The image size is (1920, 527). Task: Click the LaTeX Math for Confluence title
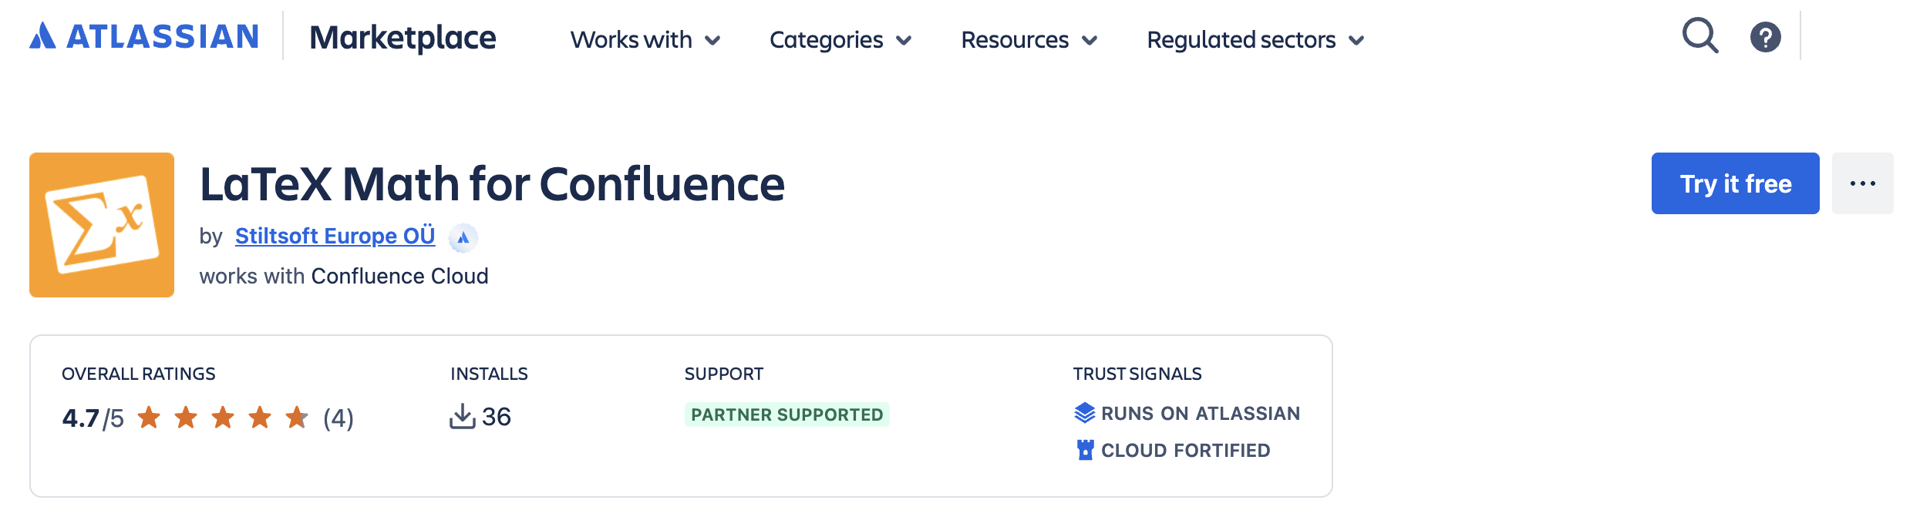point(492,184)
